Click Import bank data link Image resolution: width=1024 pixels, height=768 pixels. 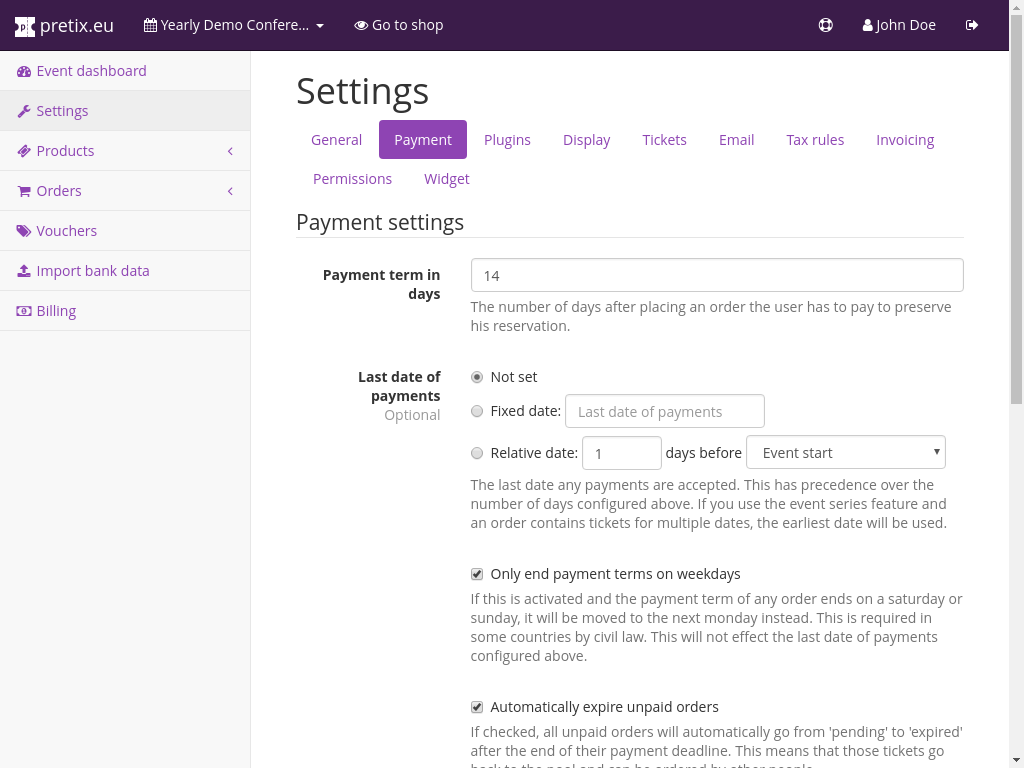pos(125,270)
